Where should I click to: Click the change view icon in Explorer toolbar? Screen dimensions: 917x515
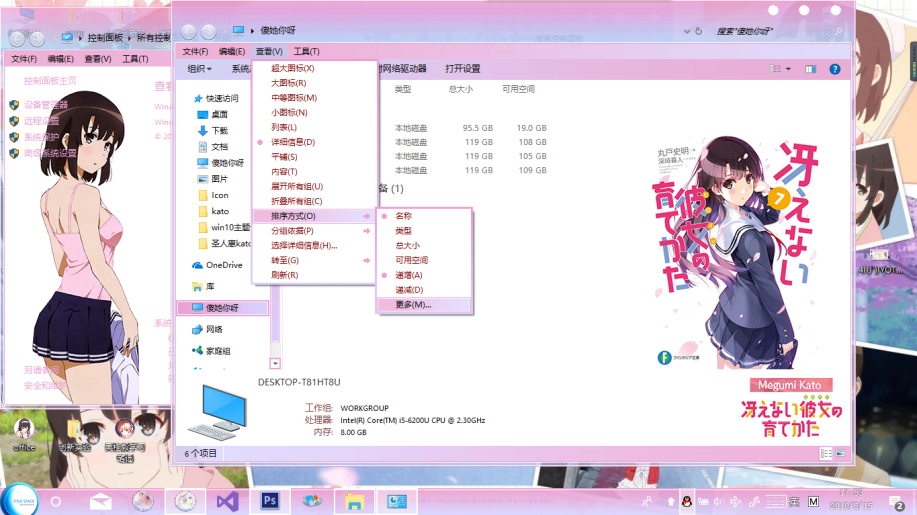click(x=775, y=69)
